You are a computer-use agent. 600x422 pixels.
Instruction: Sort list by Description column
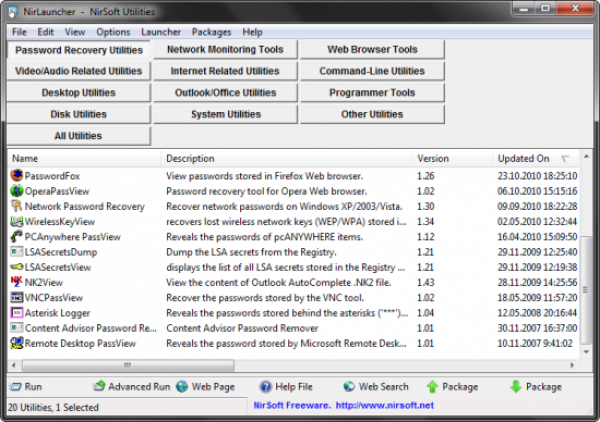pos(287,158)
